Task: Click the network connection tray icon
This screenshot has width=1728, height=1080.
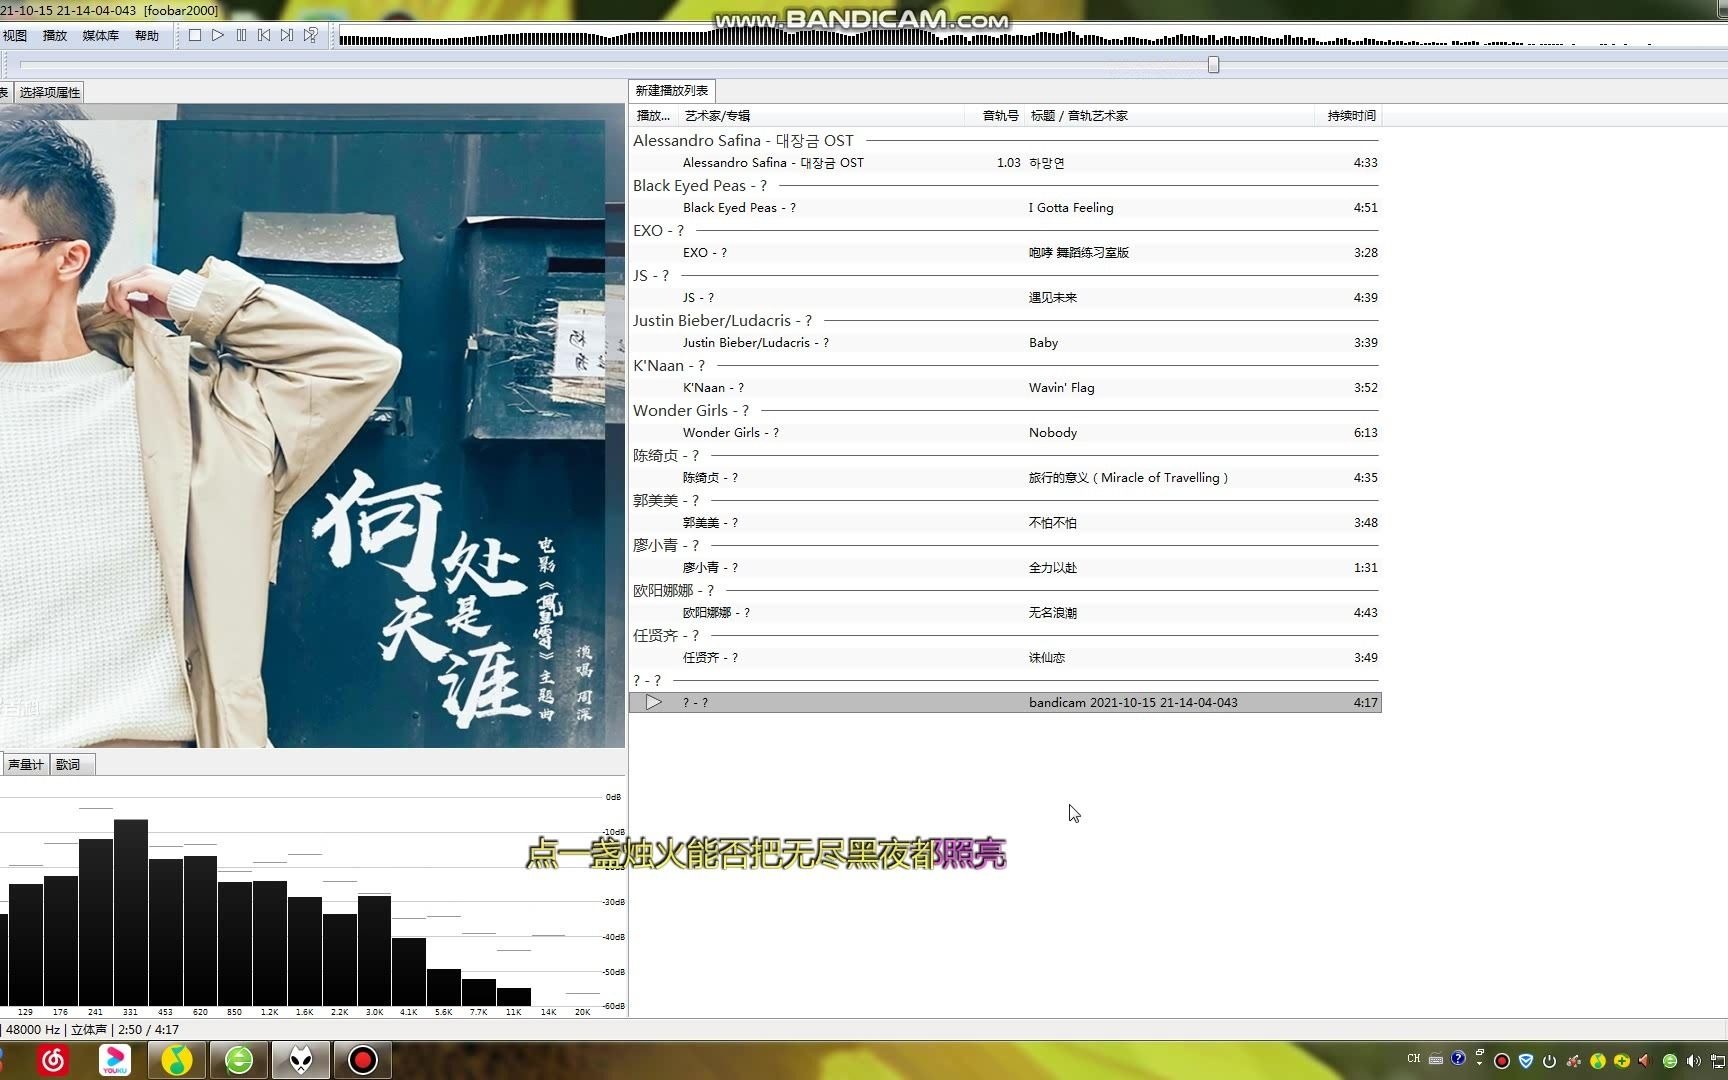Action: pyautogui.click(x=1718, y=1061)
